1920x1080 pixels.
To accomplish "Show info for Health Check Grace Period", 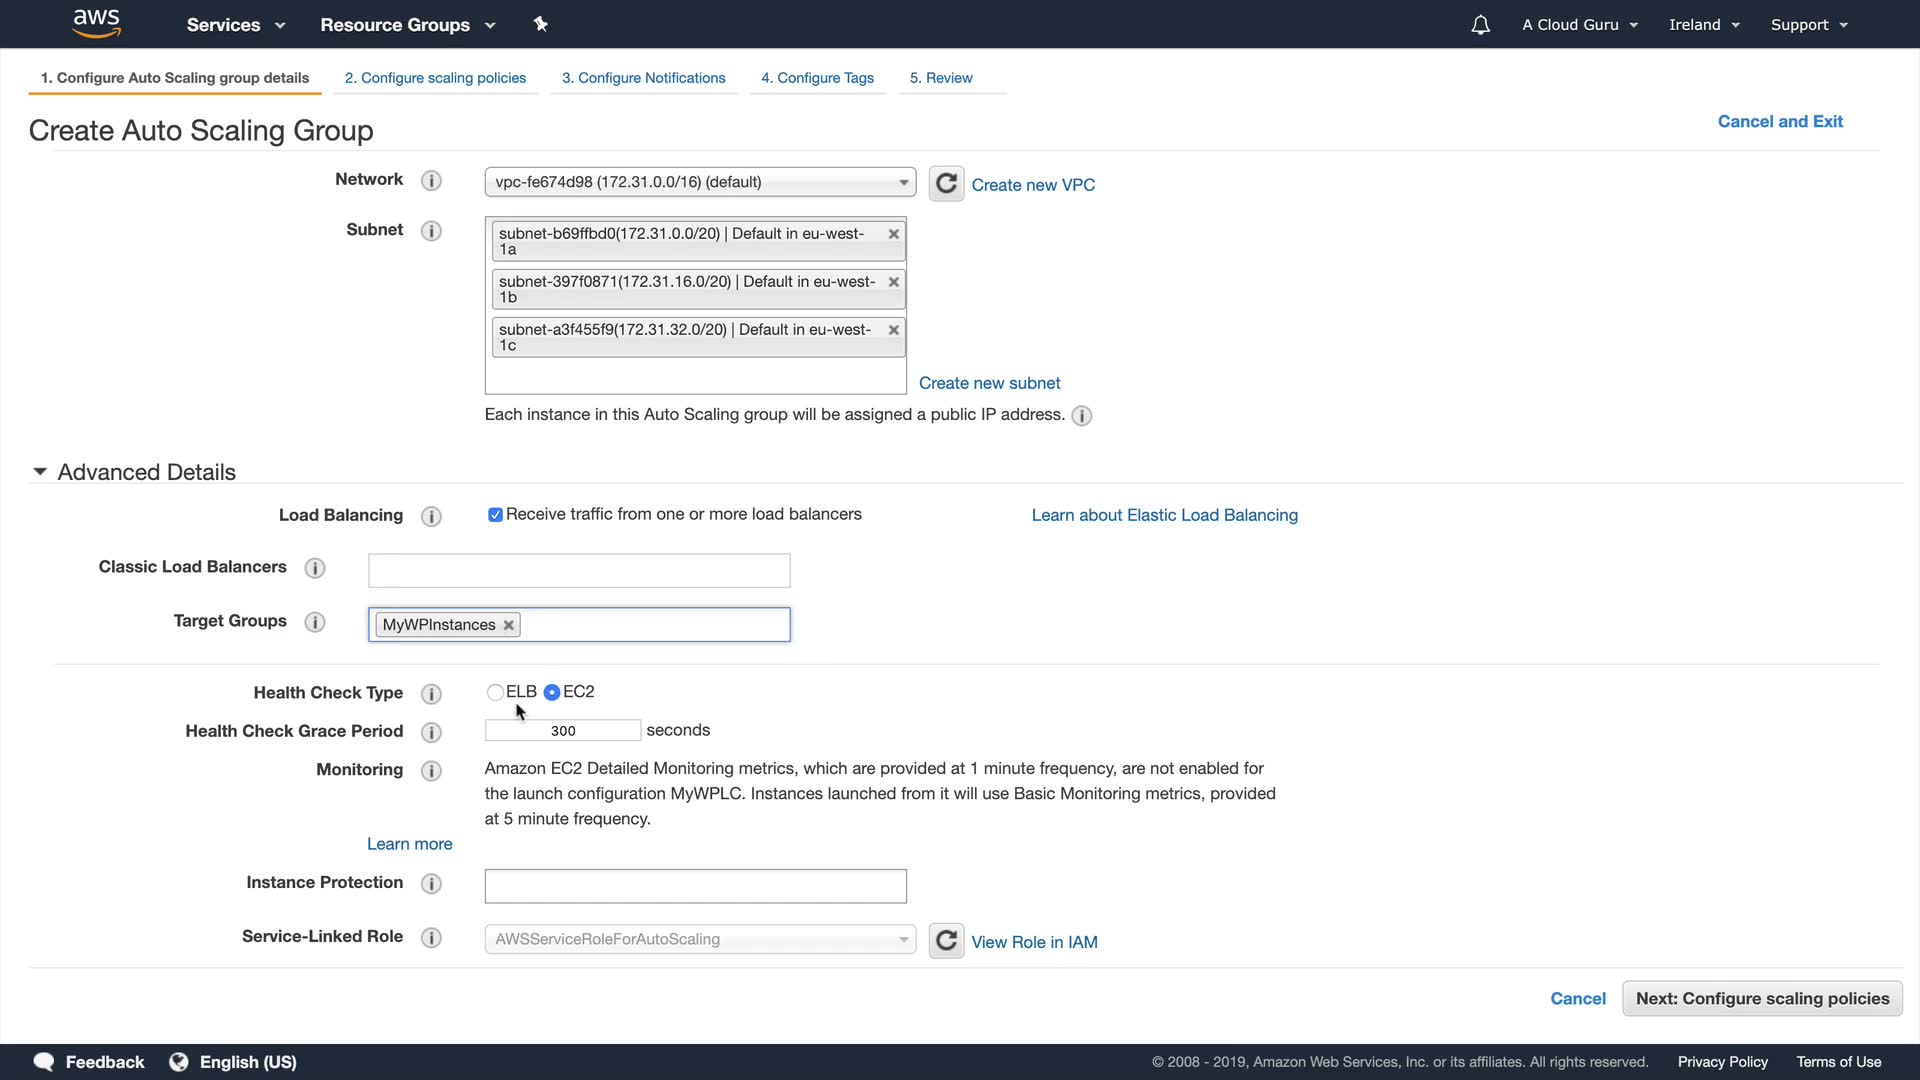I will [431, 732].
